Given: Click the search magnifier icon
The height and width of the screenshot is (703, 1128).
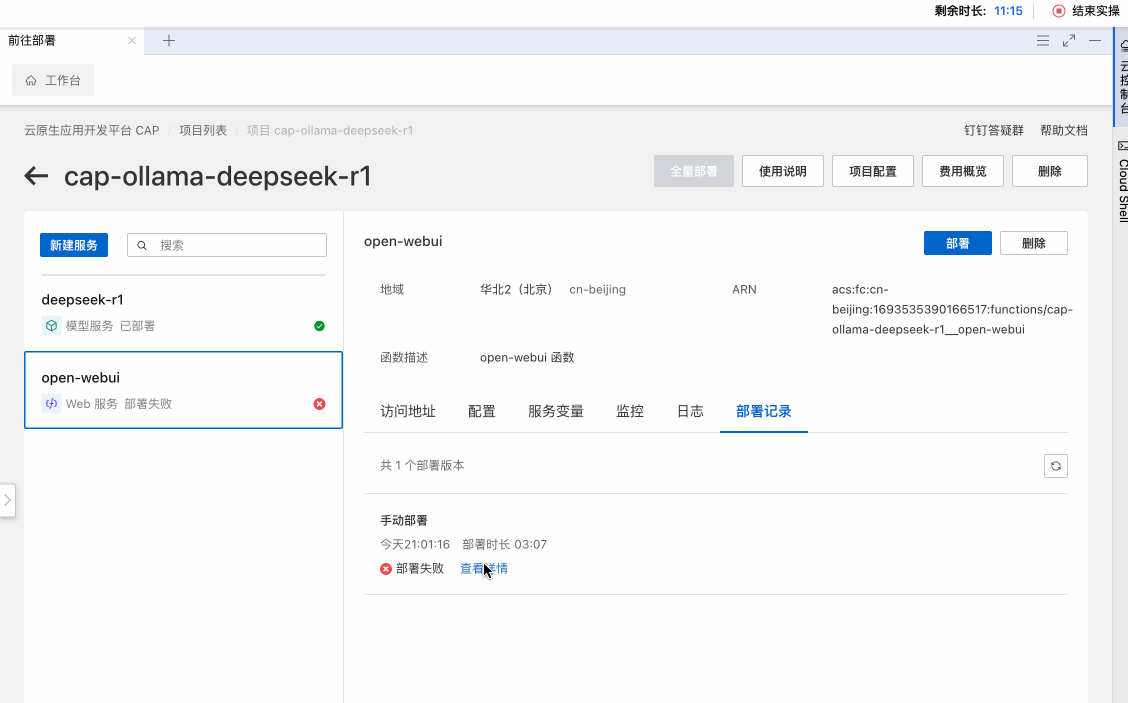Looking at the screenshot, I should click(142, 245).
